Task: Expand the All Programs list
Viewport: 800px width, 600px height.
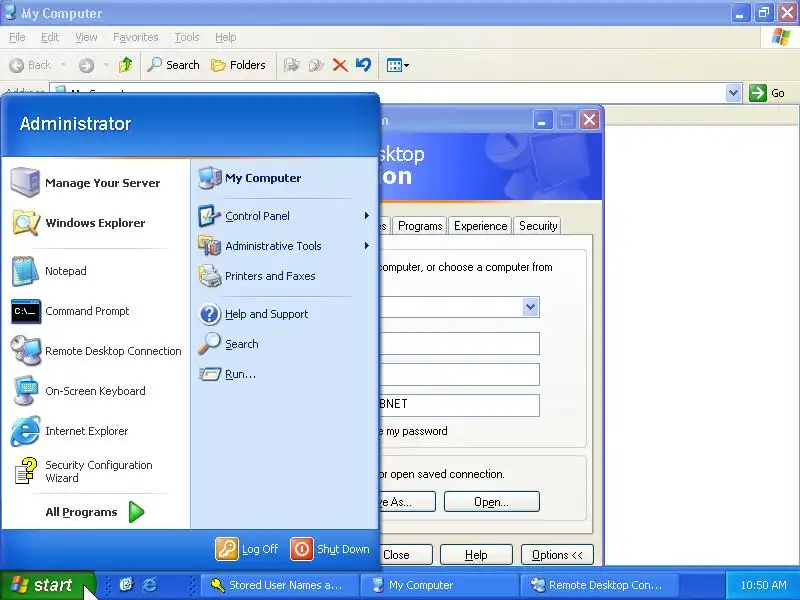Action: pyautogui.click(x=95, y=512)
